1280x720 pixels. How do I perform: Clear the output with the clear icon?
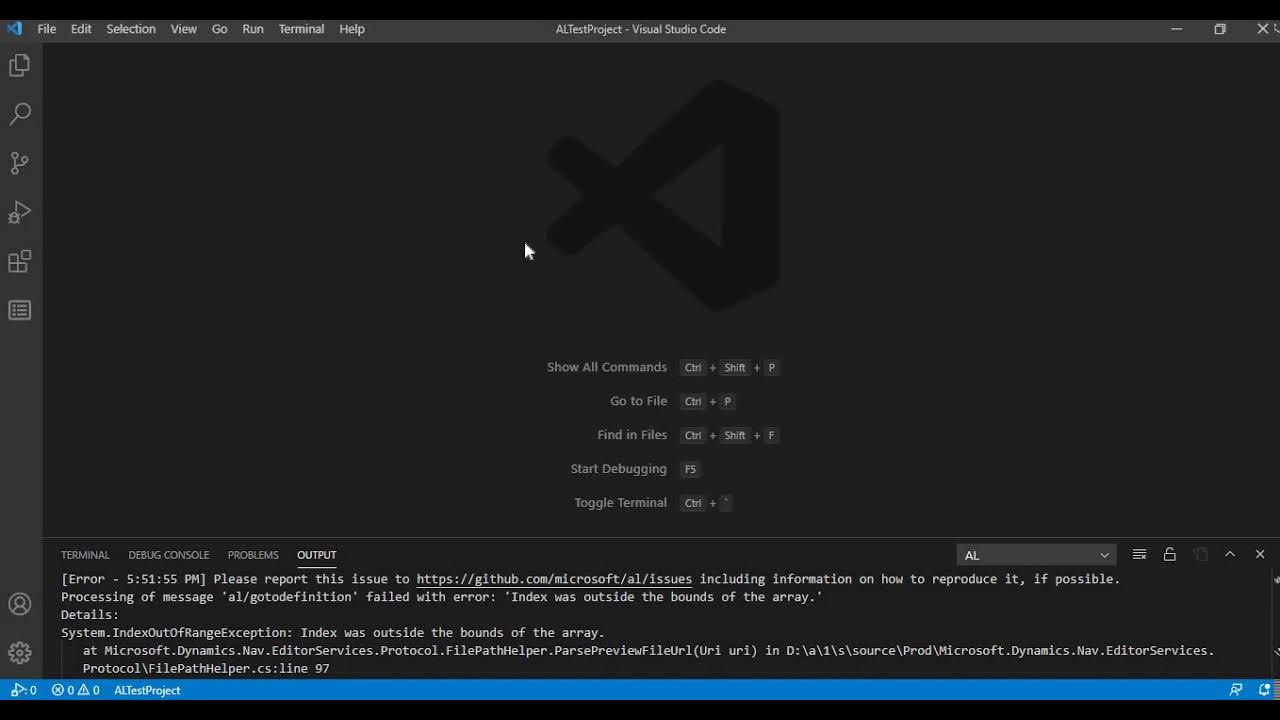1139,554
